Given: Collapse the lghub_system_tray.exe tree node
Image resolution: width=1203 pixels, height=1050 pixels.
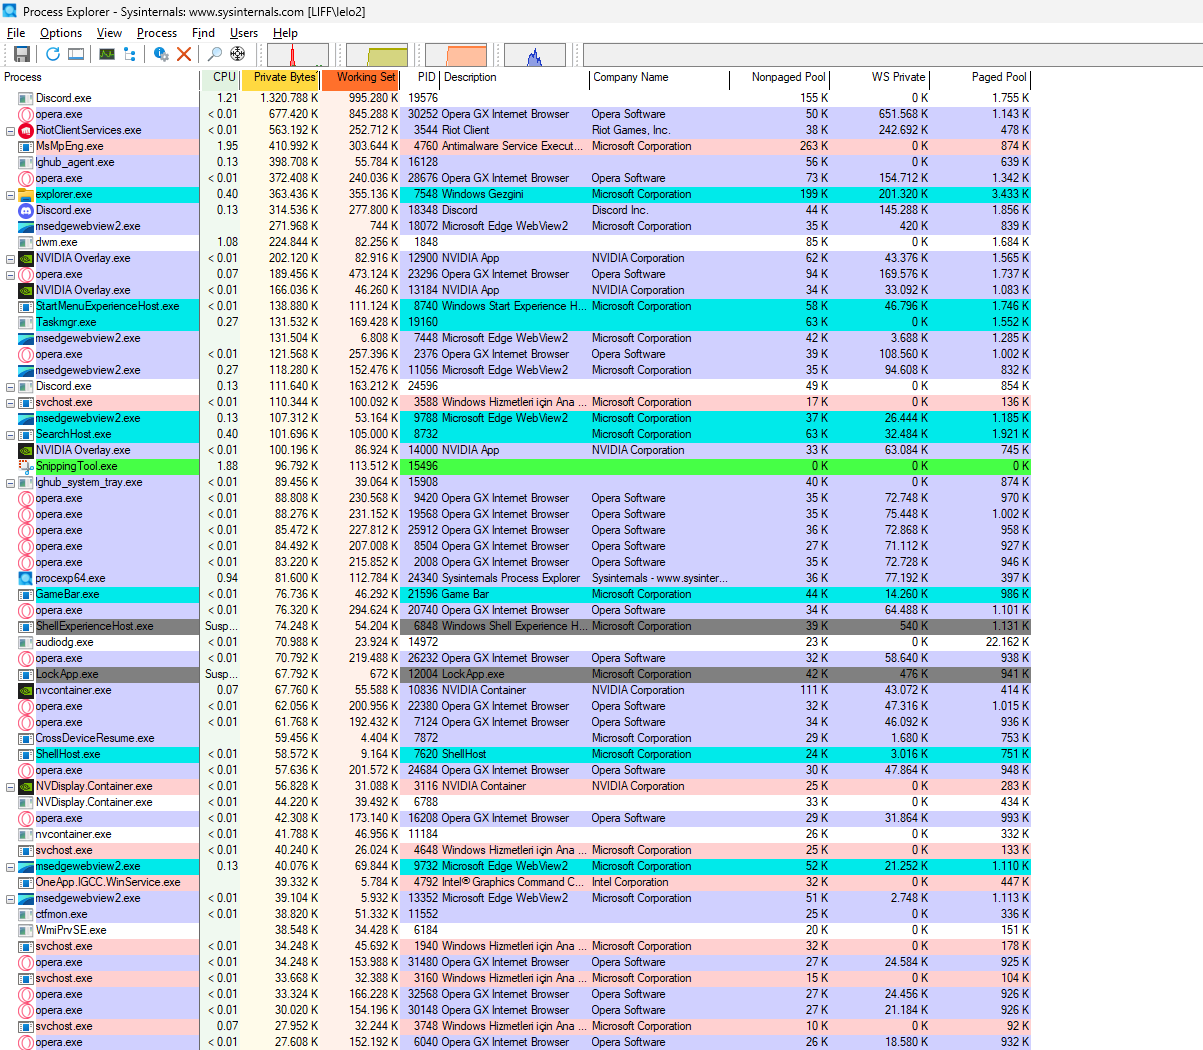Looking at the screenshot, I should (11, 482).
